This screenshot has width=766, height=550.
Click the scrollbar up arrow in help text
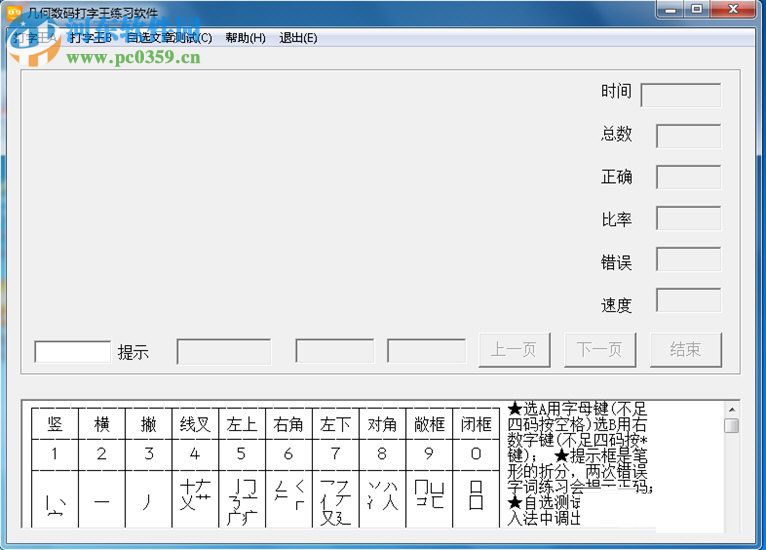coord(731,409)
